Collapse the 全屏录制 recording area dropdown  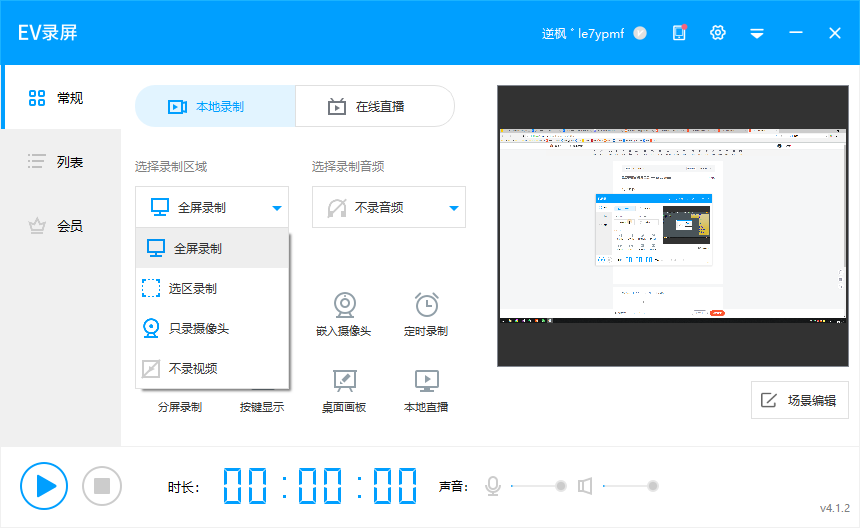coord(212,207)
